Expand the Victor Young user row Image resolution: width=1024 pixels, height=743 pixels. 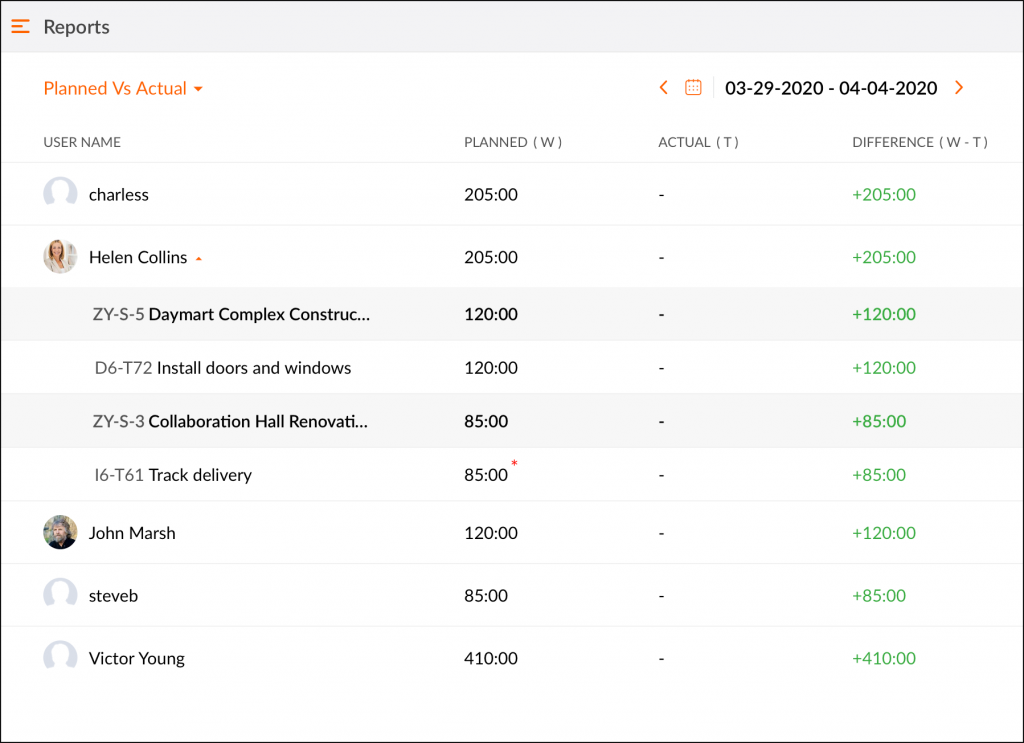point(137,658)
